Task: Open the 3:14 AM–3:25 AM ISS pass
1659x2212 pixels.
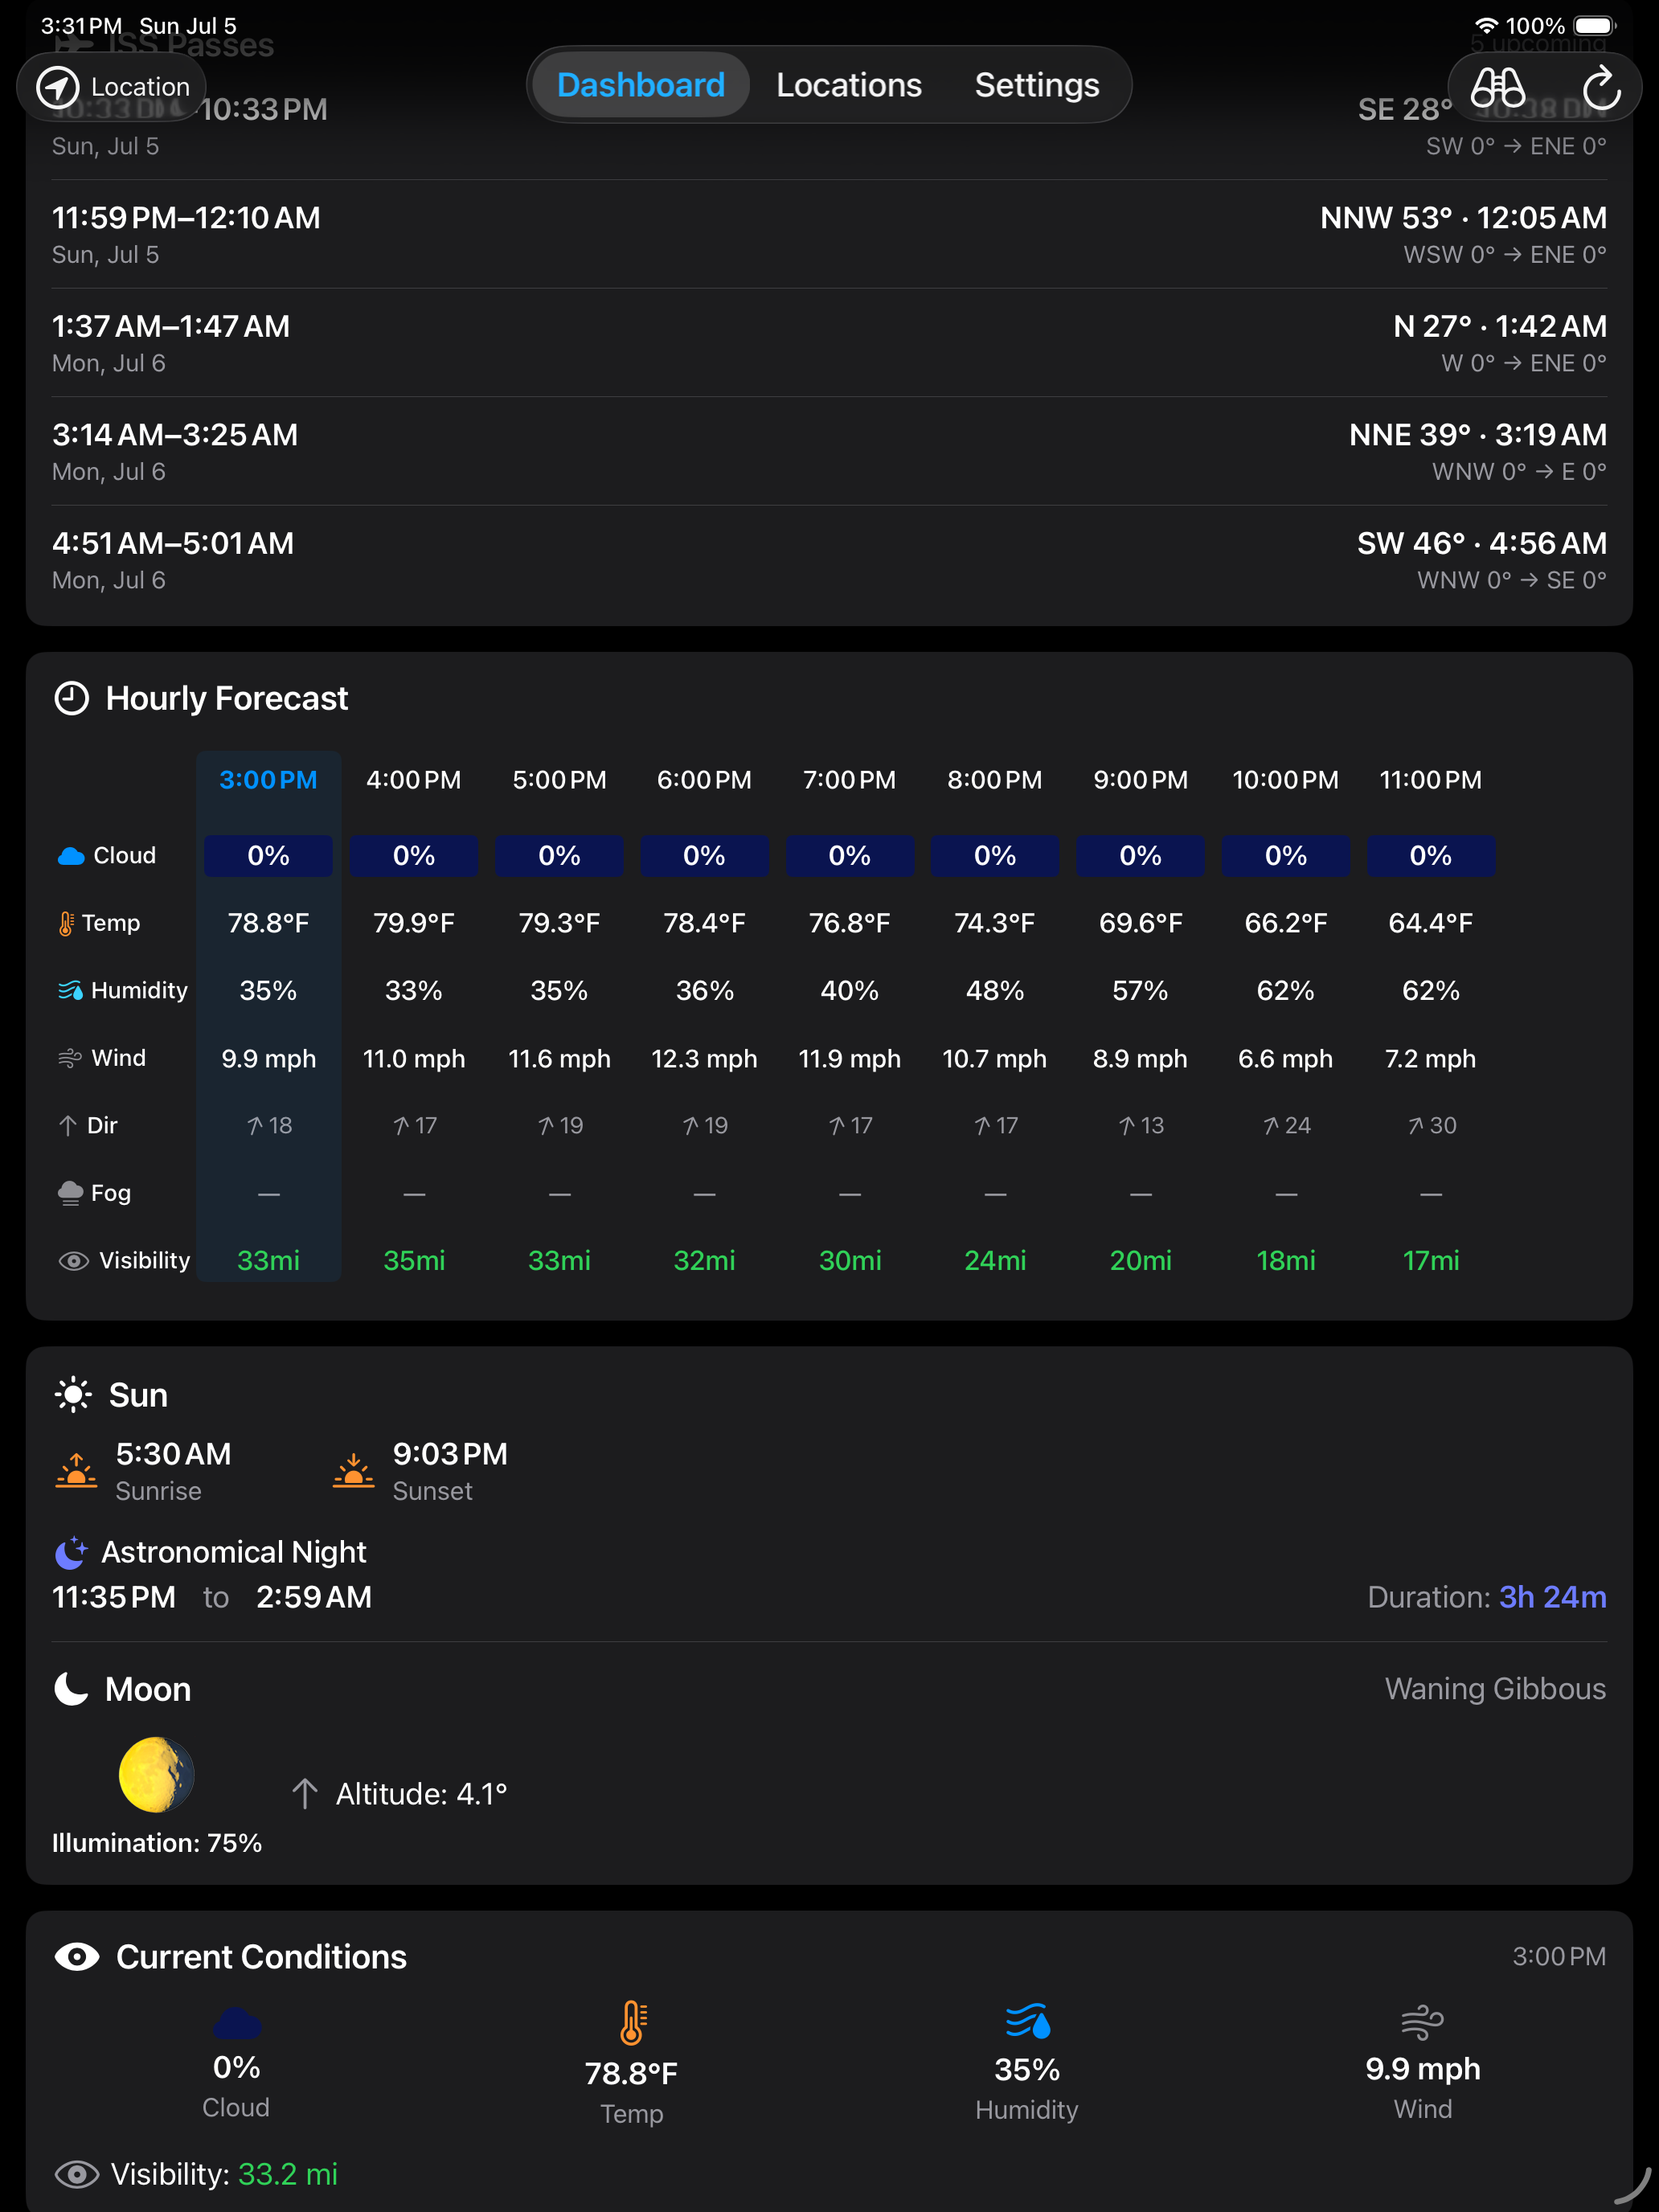Action: pos(829,452)
